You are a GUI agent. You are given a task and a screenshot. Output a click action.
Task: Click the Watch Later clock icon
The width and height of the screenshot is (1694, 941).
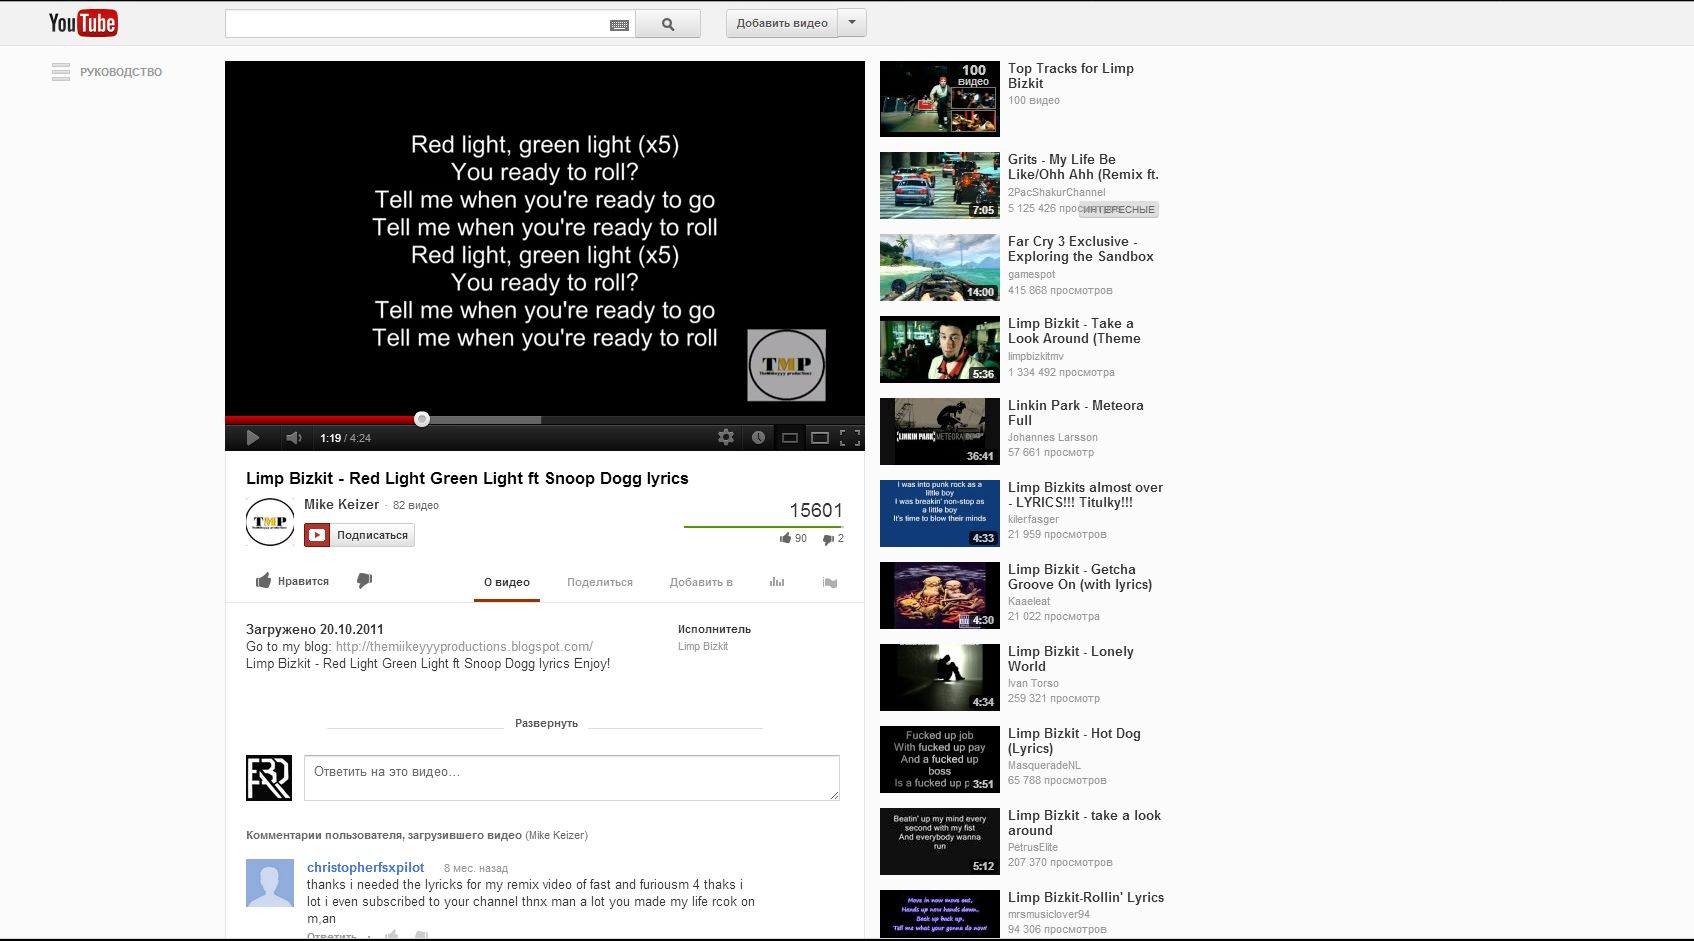click(x=758, y=437)
